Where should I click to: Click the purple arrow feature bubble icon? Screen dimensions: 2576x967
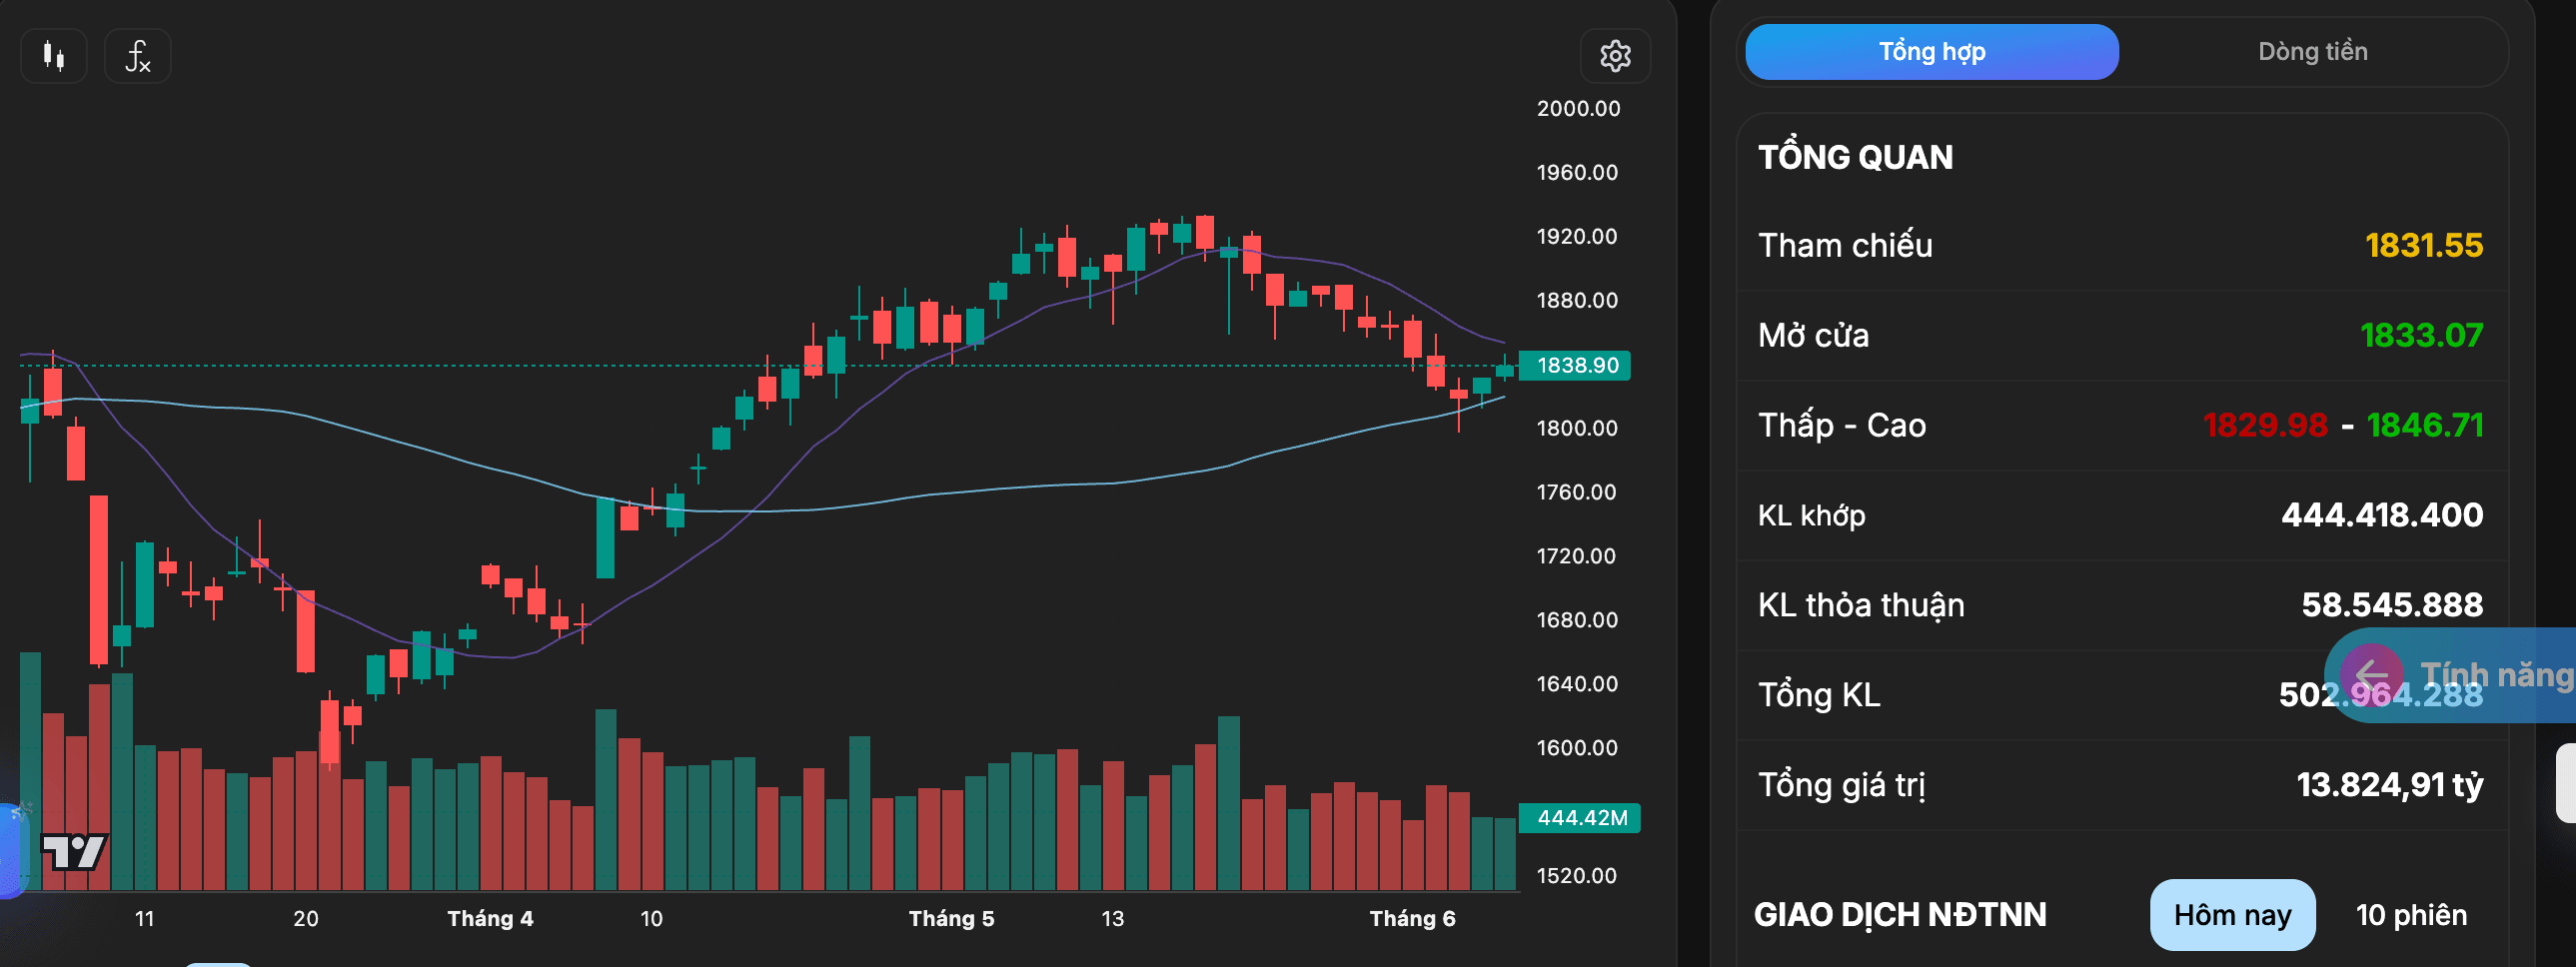[2371, 675]
